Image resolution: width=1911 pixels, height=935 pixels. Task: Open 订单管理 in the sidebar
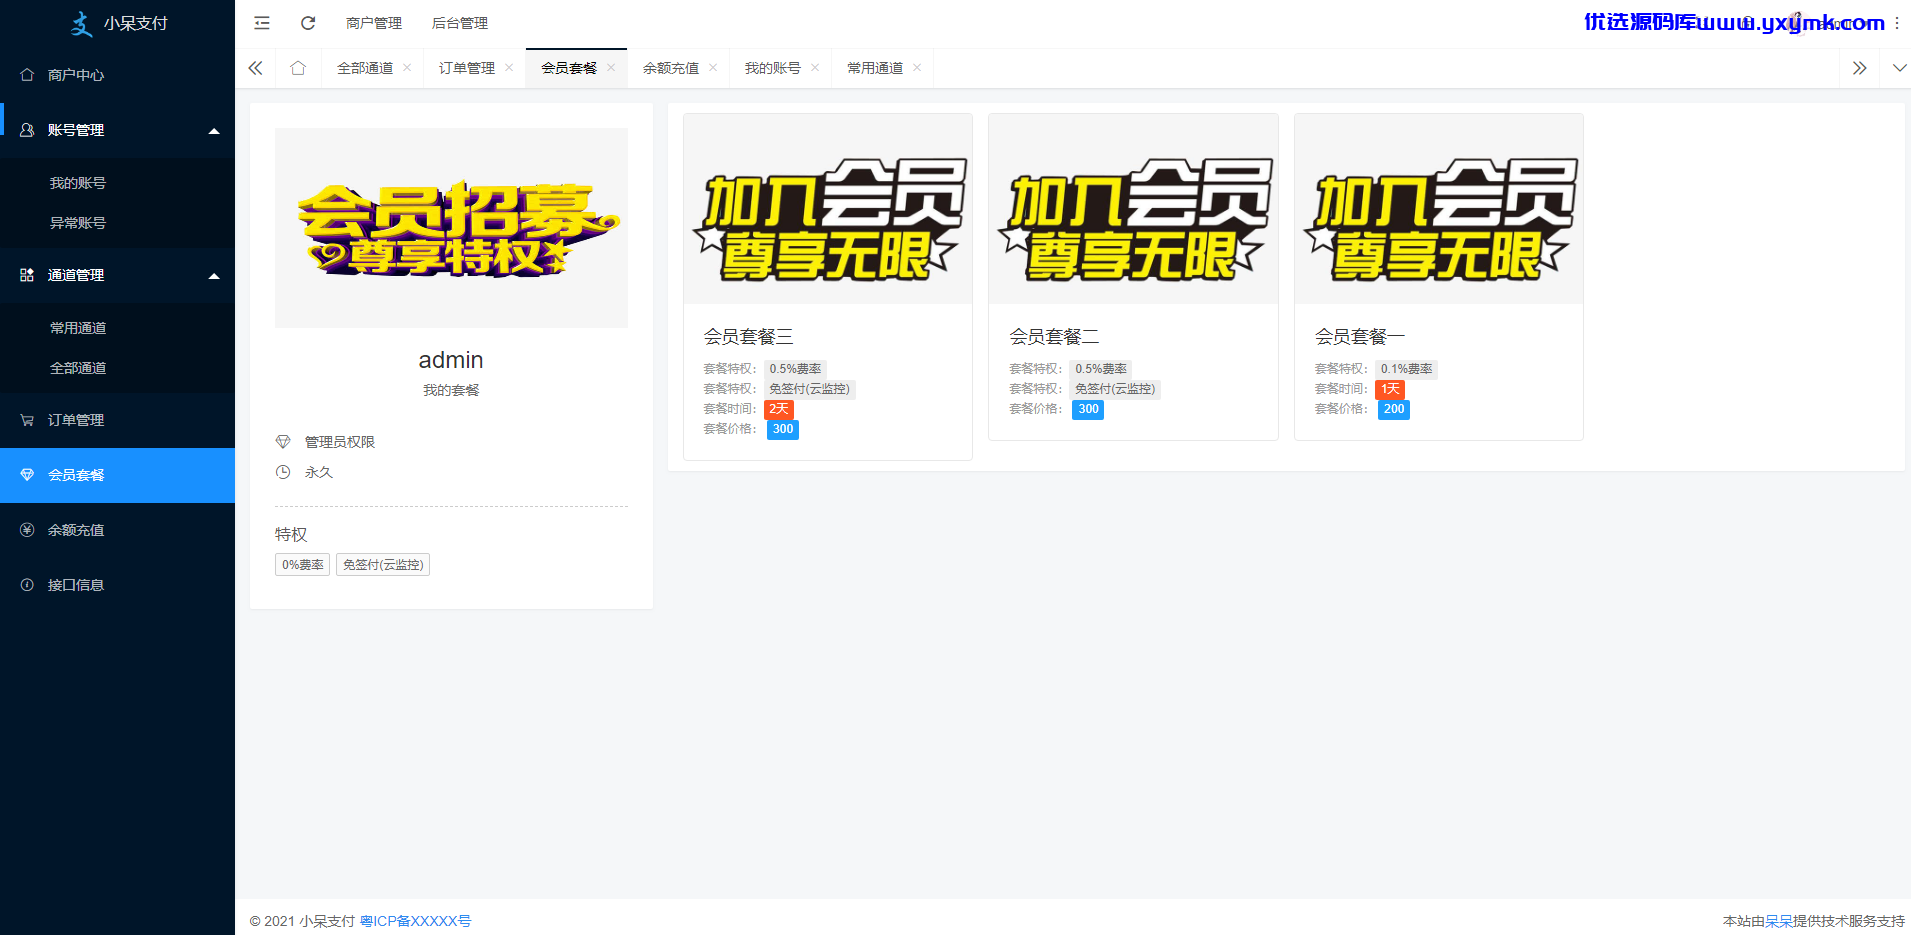117,420
